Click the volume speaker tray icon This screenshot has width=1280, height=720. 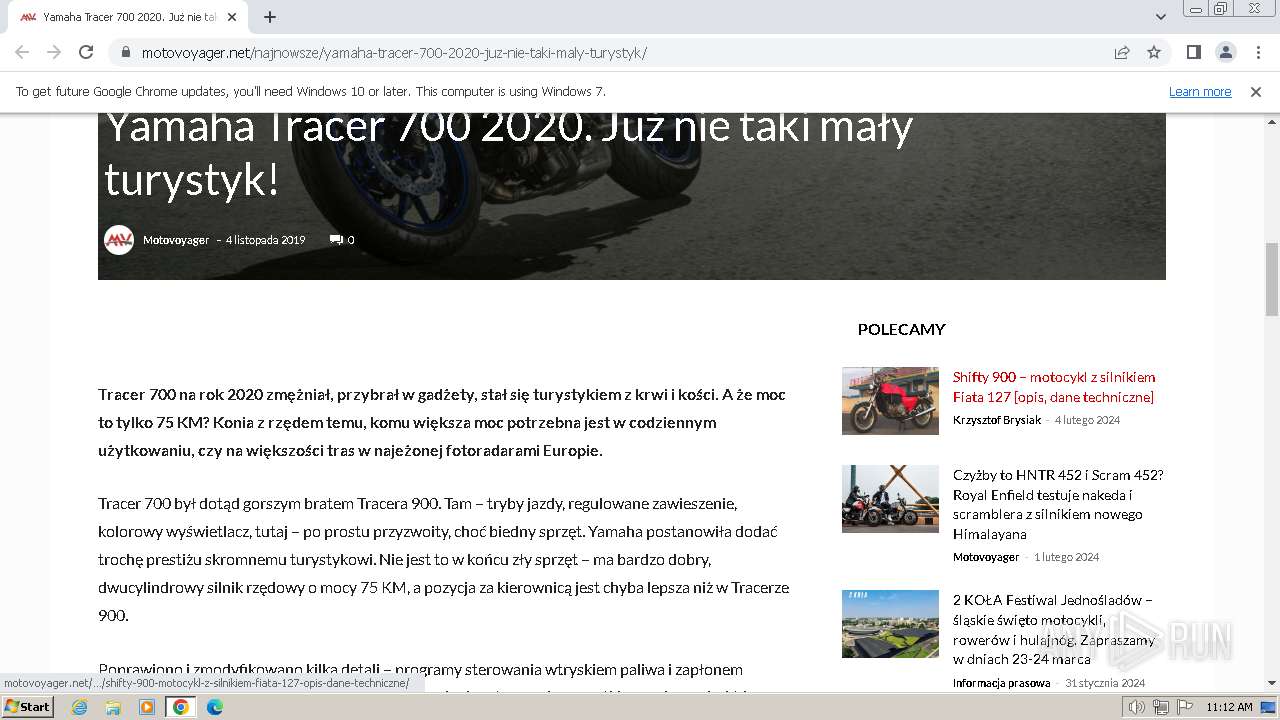click(x=1137, y=707)
